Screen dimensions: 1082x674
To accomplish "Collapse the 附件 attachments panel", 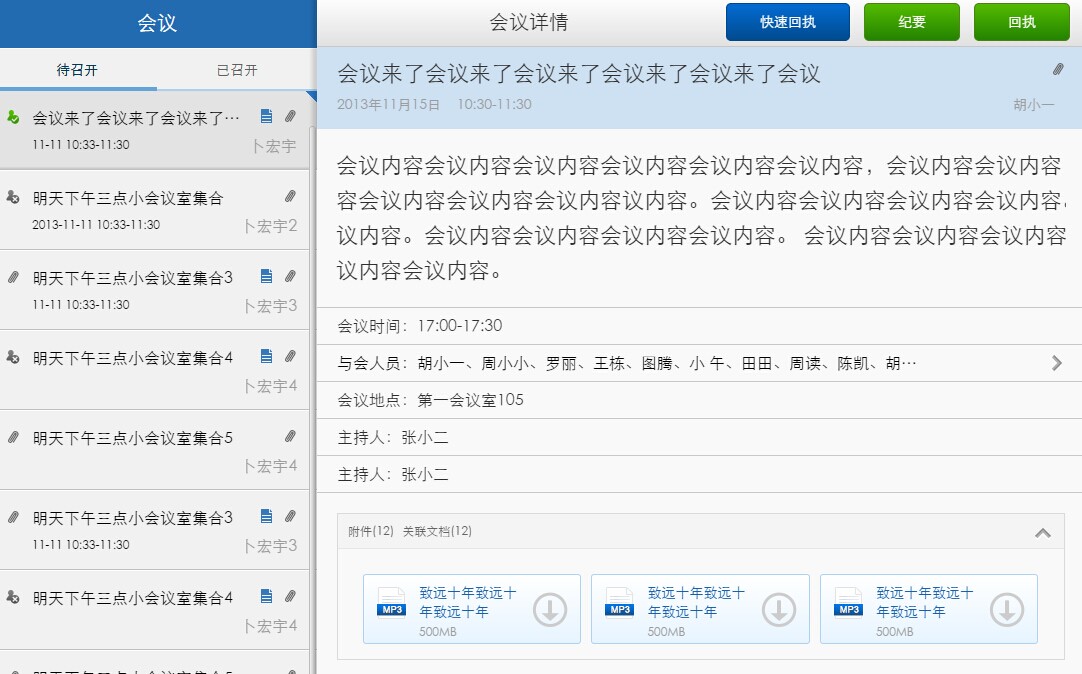I will pos(1043,533).
